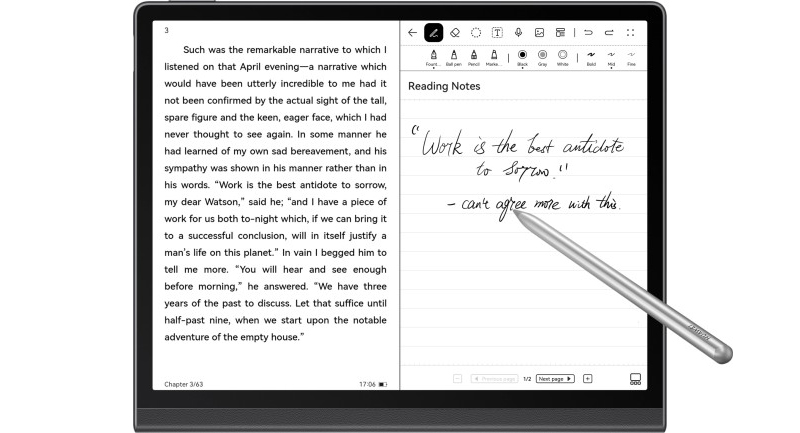This screenshot has width=800, height=433.
Task: Open the page template icon
Action: coord(560,32)
